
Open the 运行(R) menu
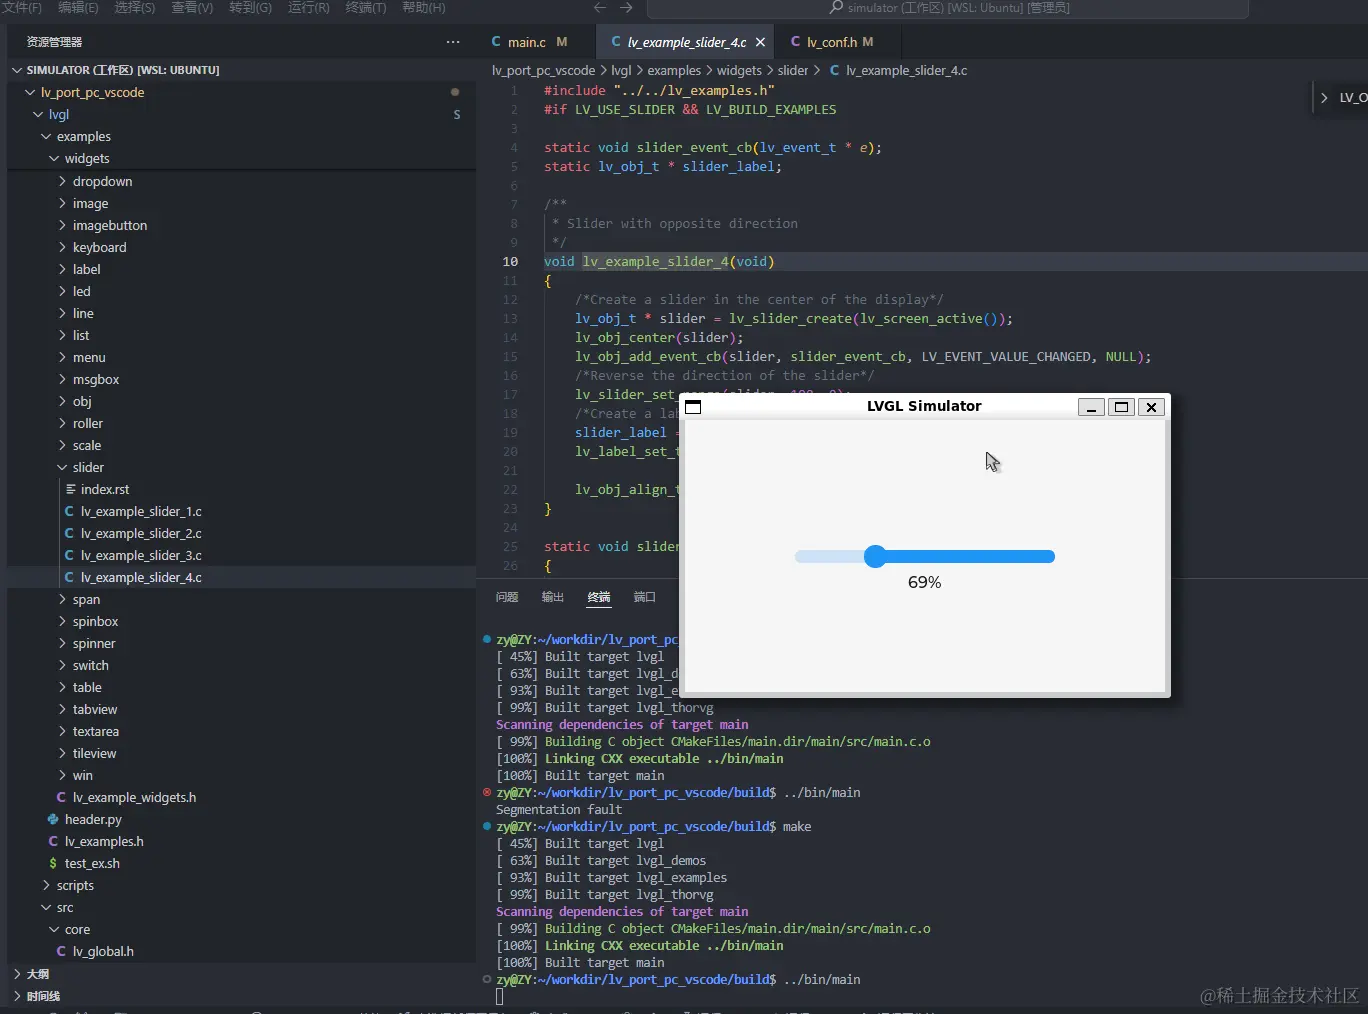point(308,8)
